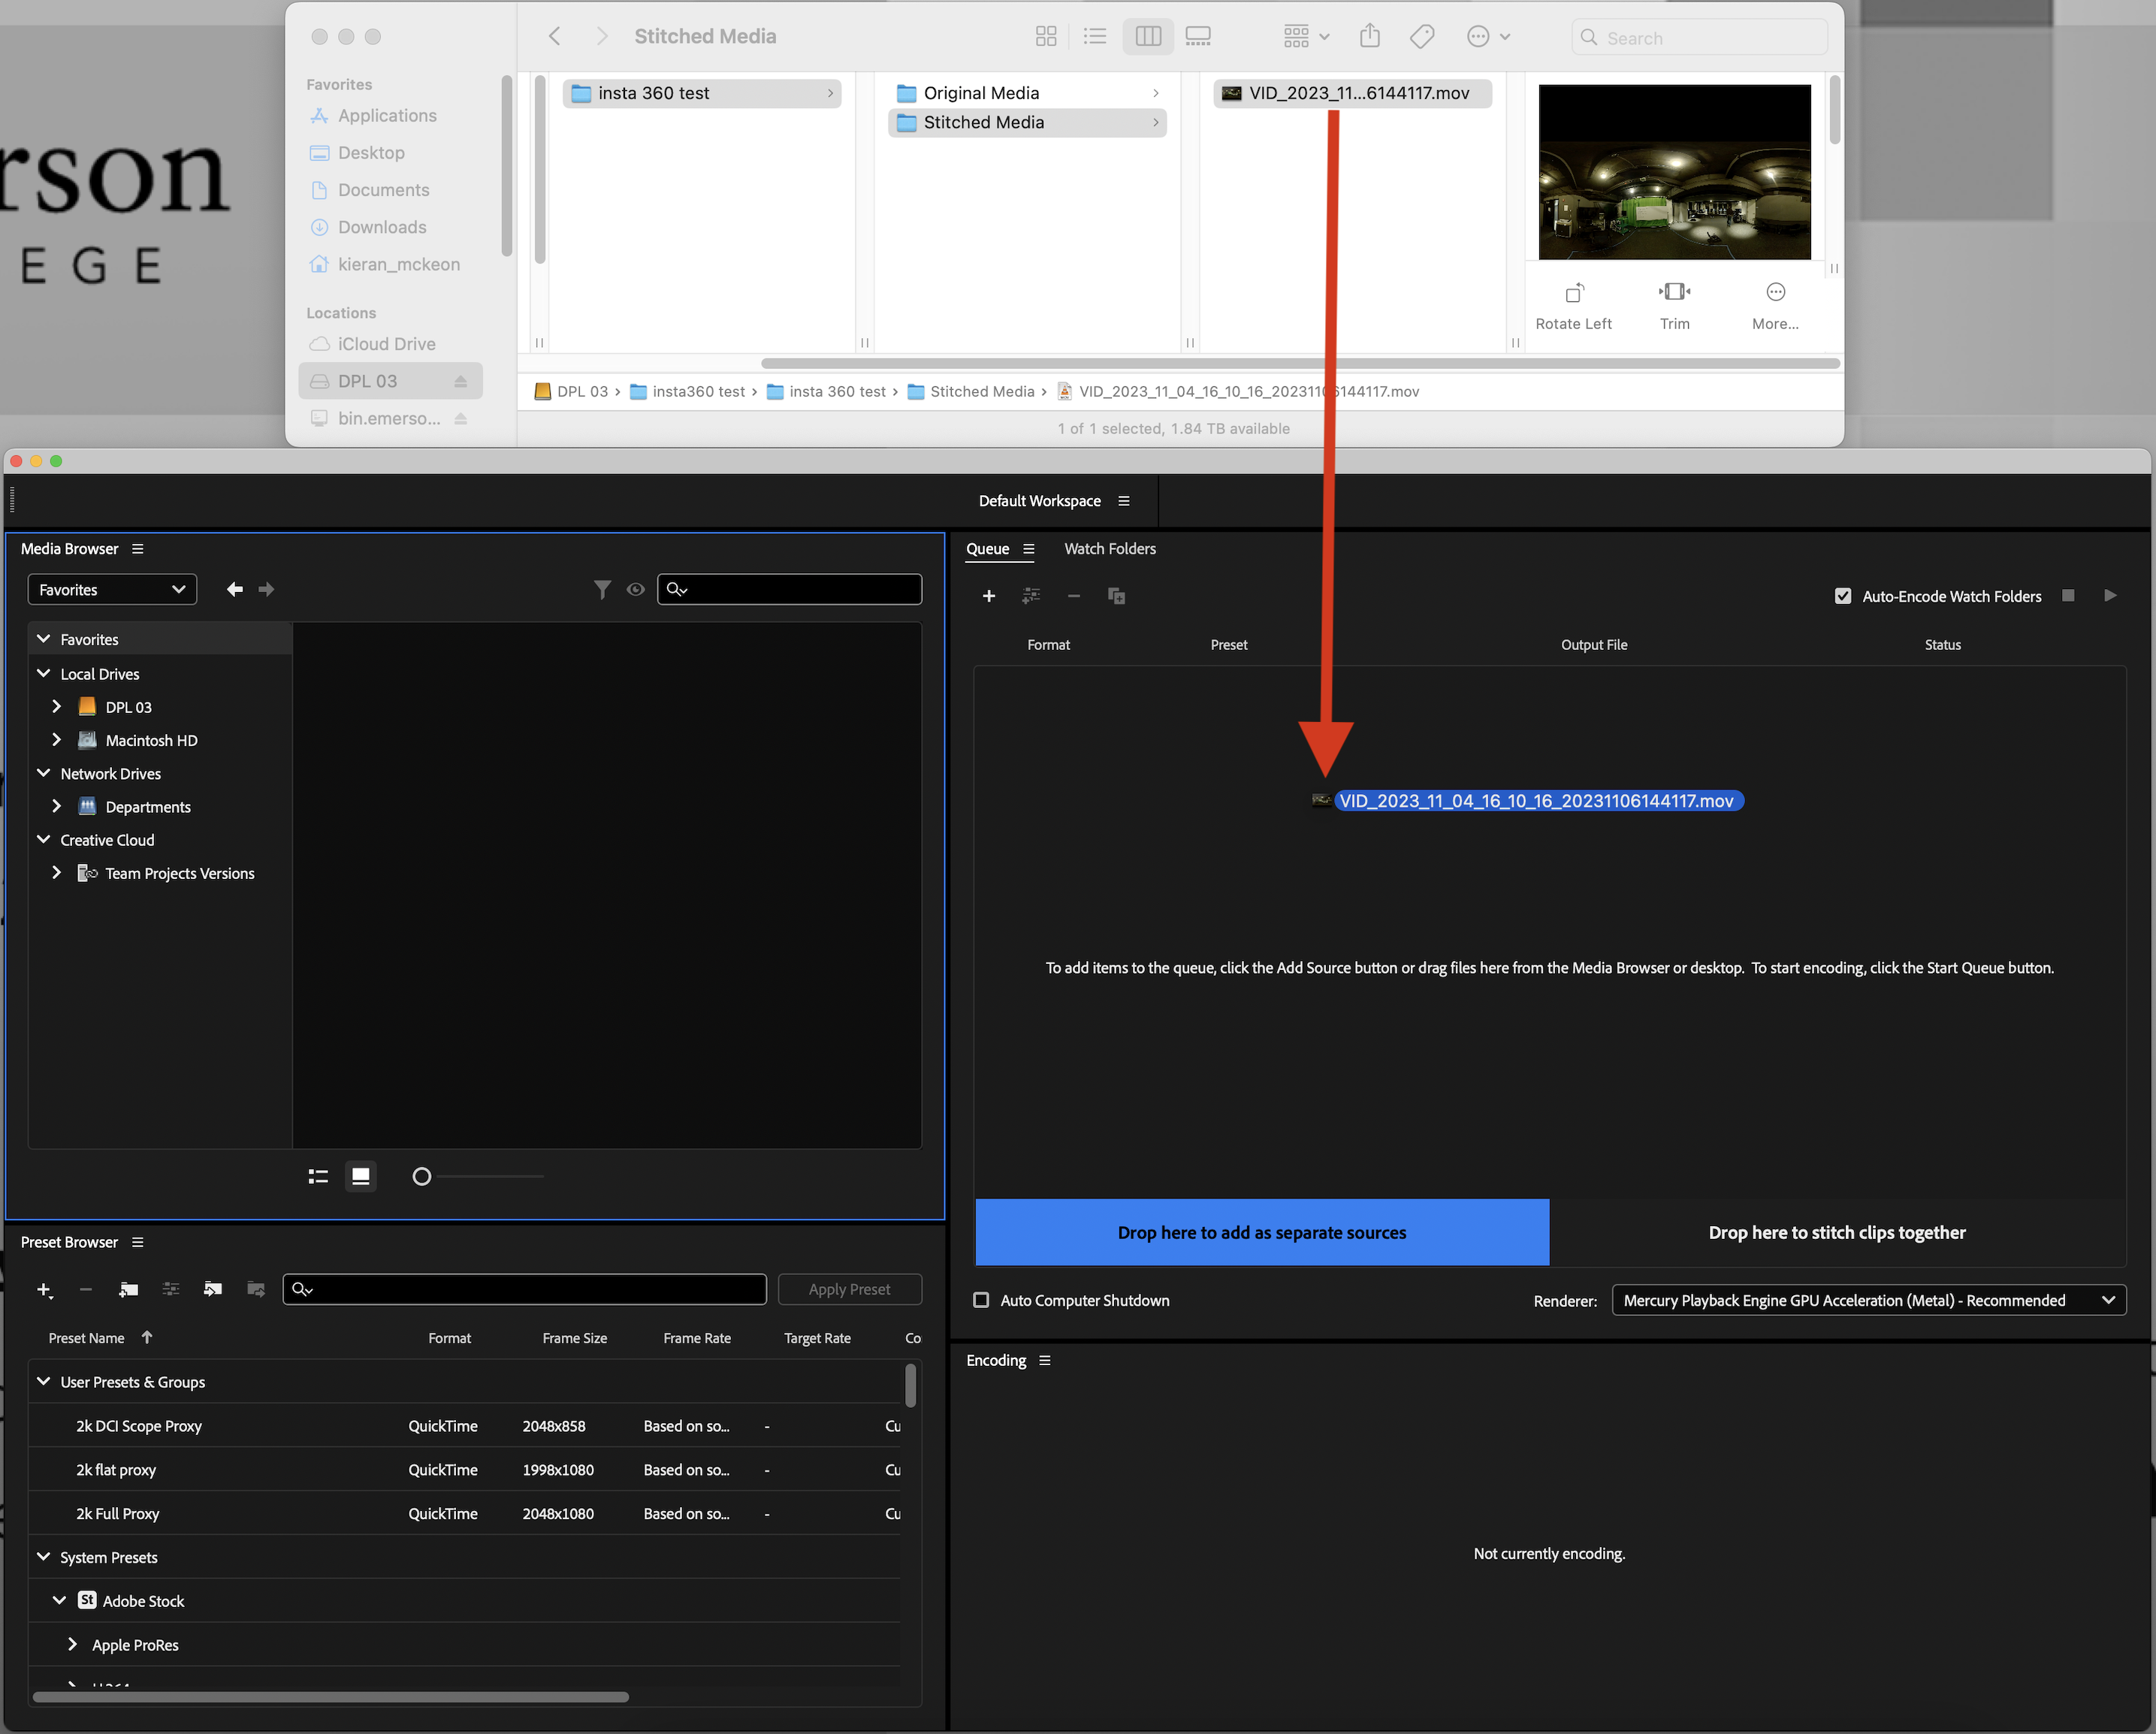The width and height of the screenshot is (2156, 1734).
Task: Expand the Departments network drive
Action: (57, 807)
